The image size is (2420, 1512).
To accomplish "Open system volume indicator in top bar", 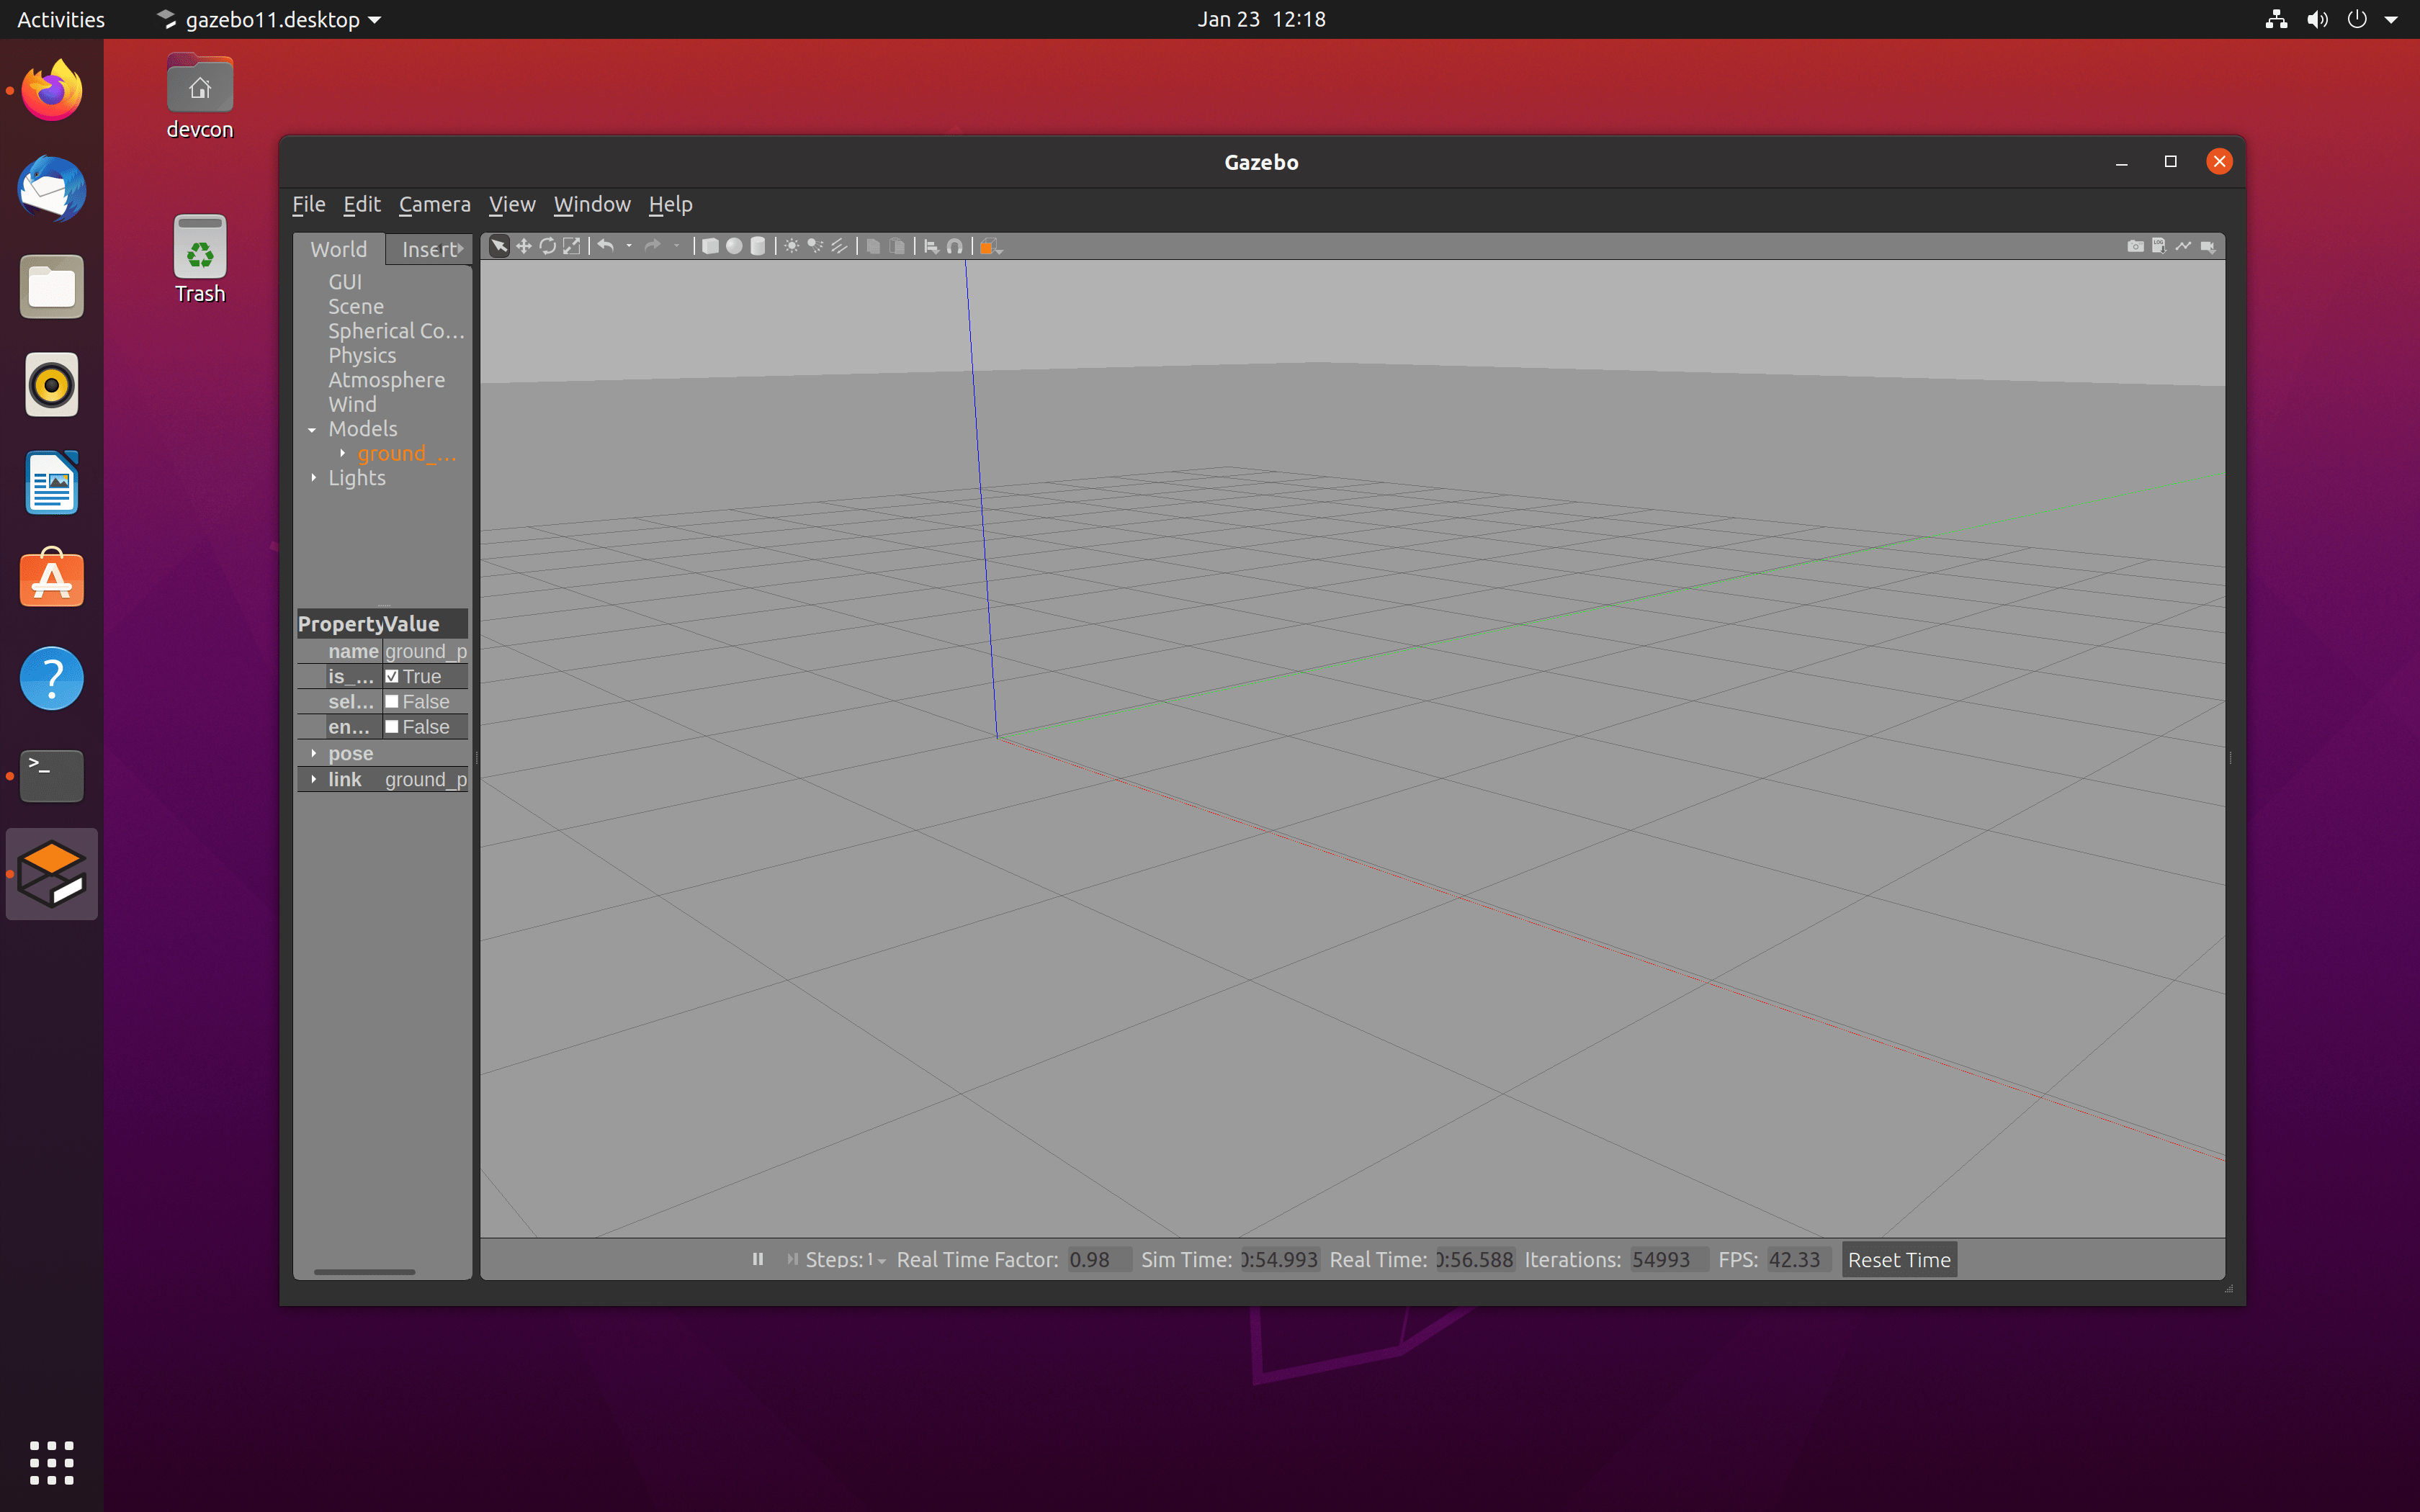I will 2317,19.
